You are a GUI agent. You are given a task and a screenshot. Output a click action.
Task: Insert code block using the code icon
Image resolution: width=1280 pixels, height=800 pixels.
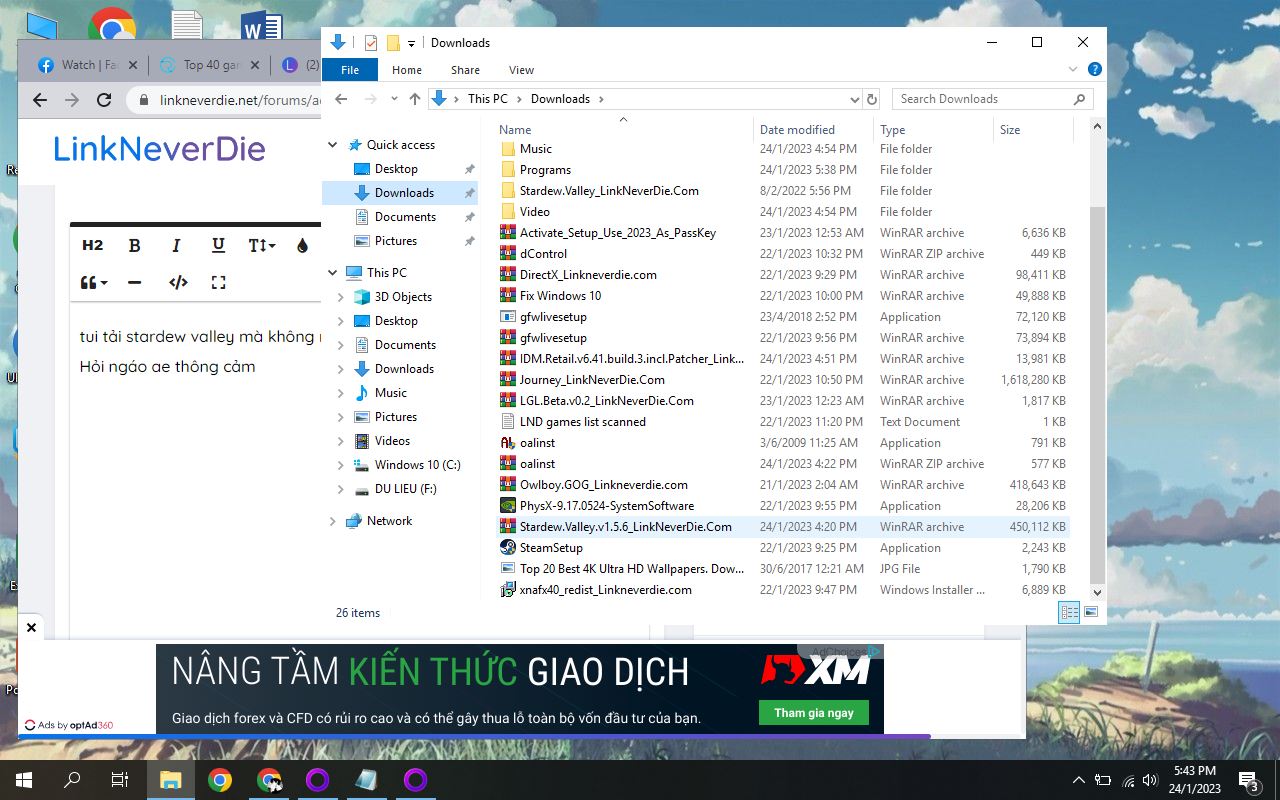click(x=178, y=283)
